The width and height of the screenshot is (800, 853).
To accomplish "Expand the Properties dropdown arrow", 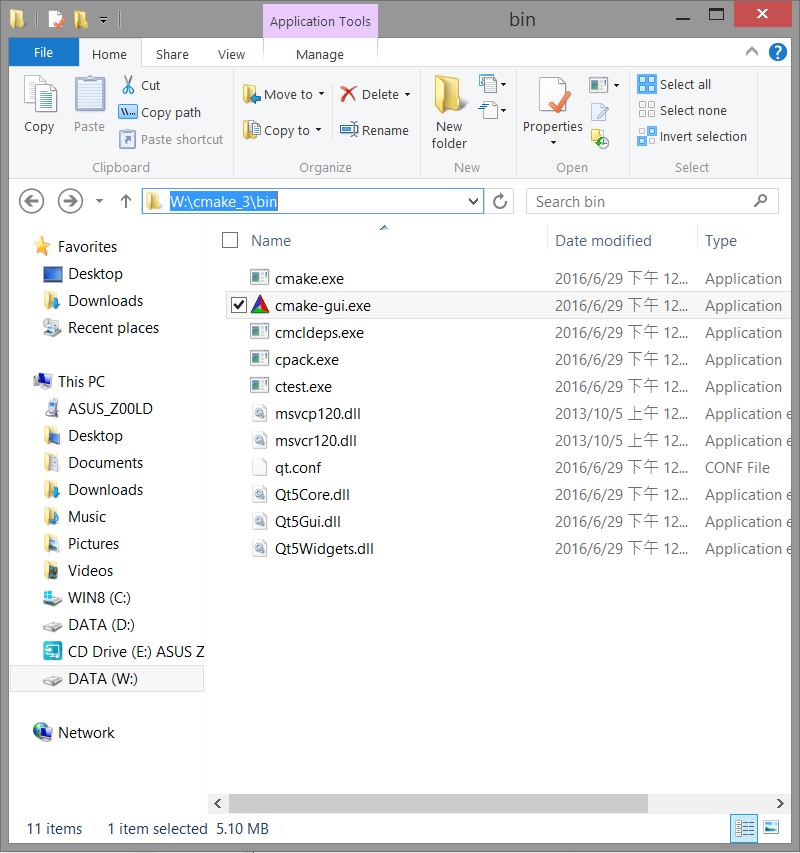I will click(x=553, y=143).
